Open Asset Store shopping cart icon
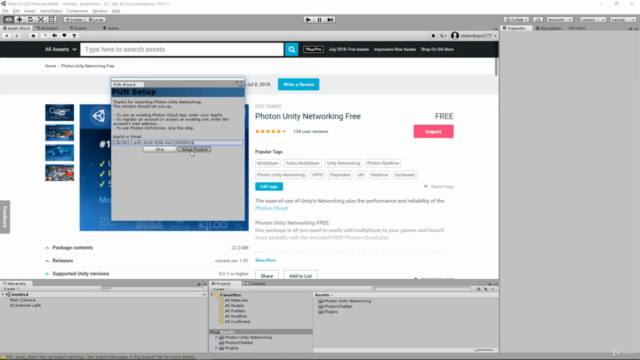This screenshot has width=640, height=360. point(74,36)
